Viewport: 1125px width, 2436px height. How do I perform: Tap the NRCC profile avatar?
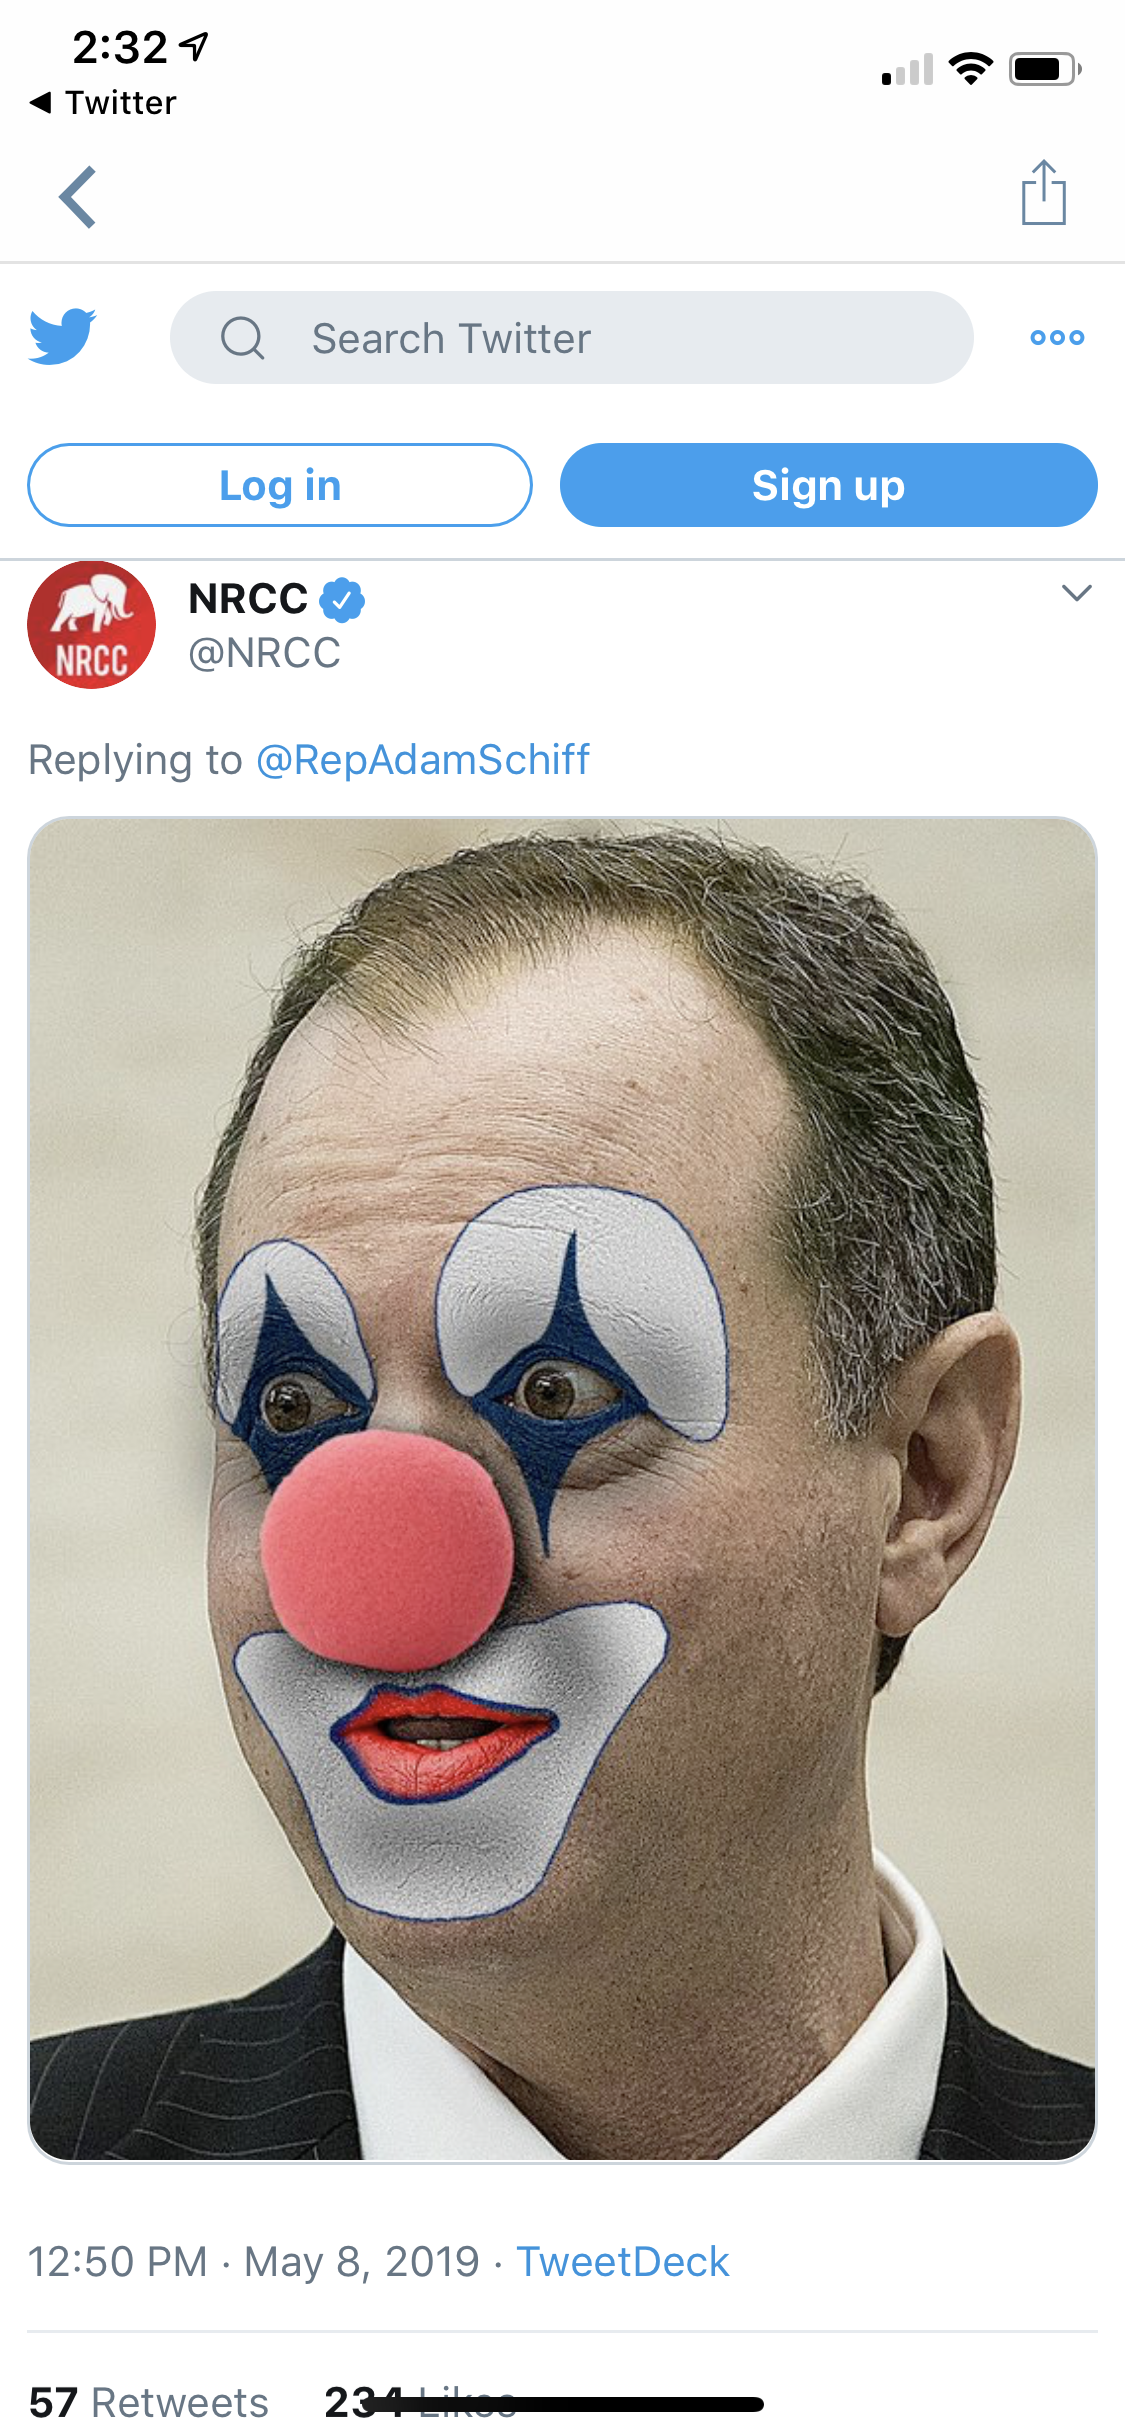coord(91,624)
